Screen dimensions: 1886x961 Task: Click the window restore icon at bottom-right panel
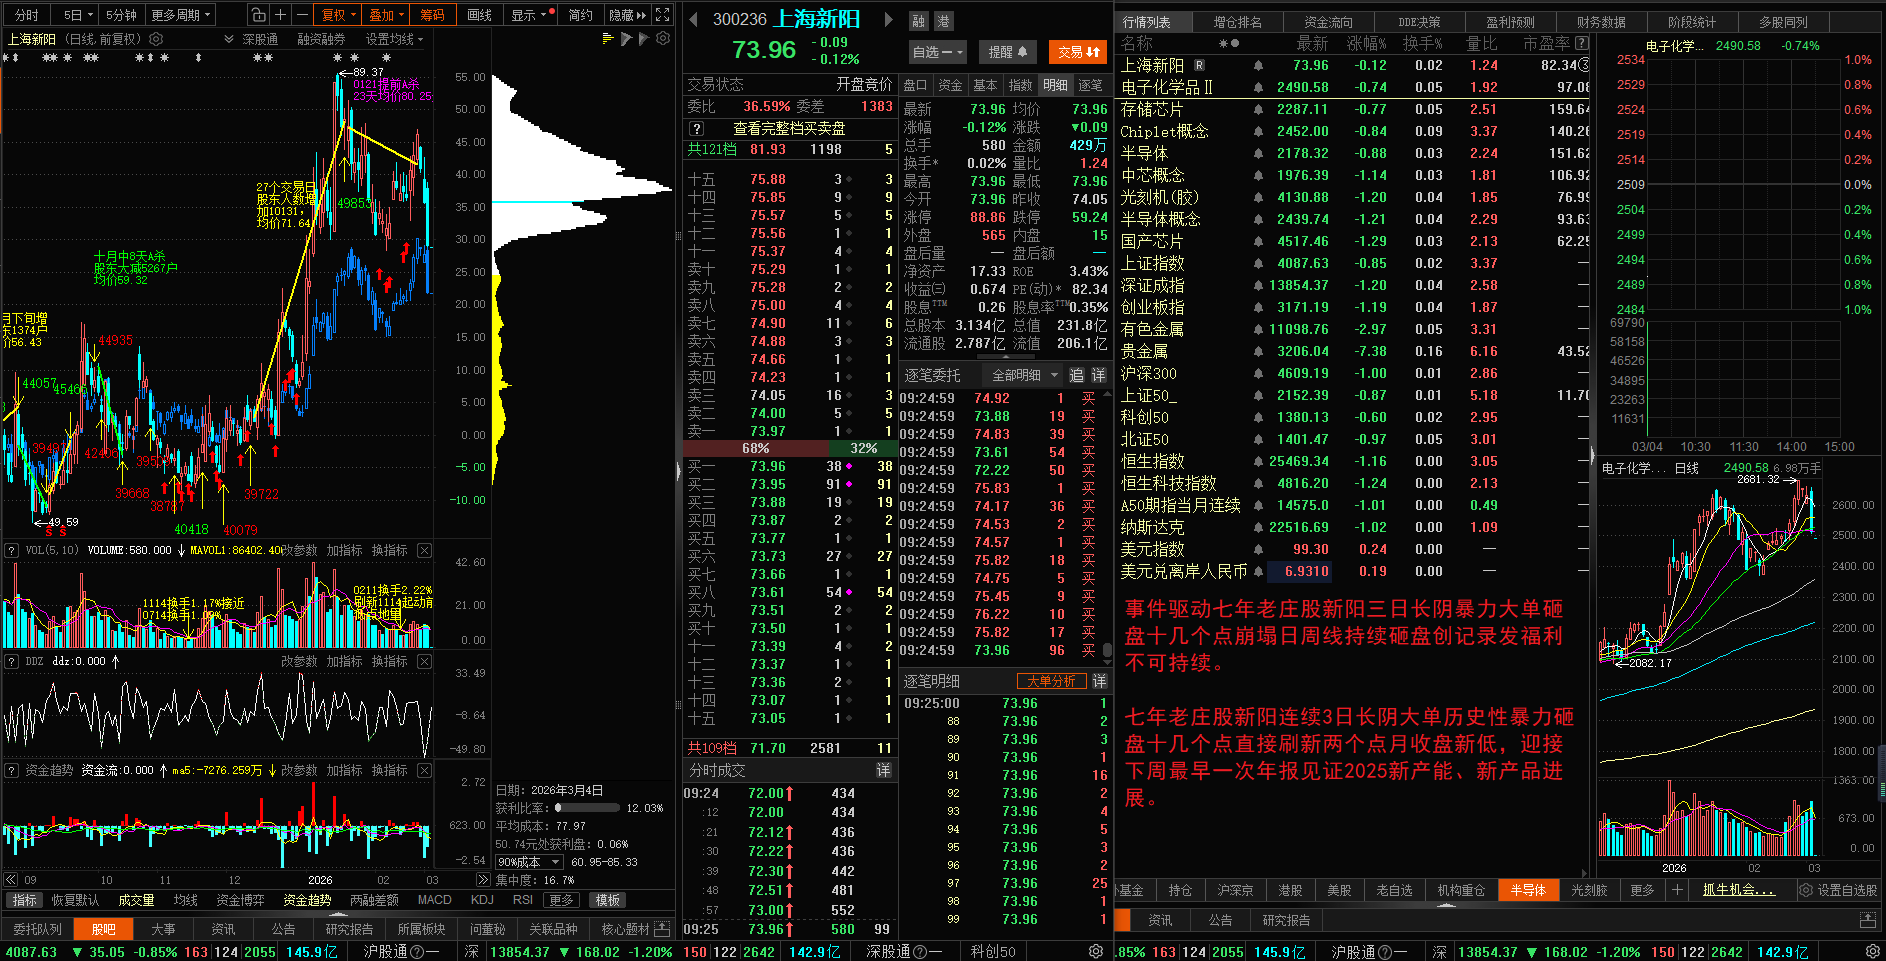1867,919
